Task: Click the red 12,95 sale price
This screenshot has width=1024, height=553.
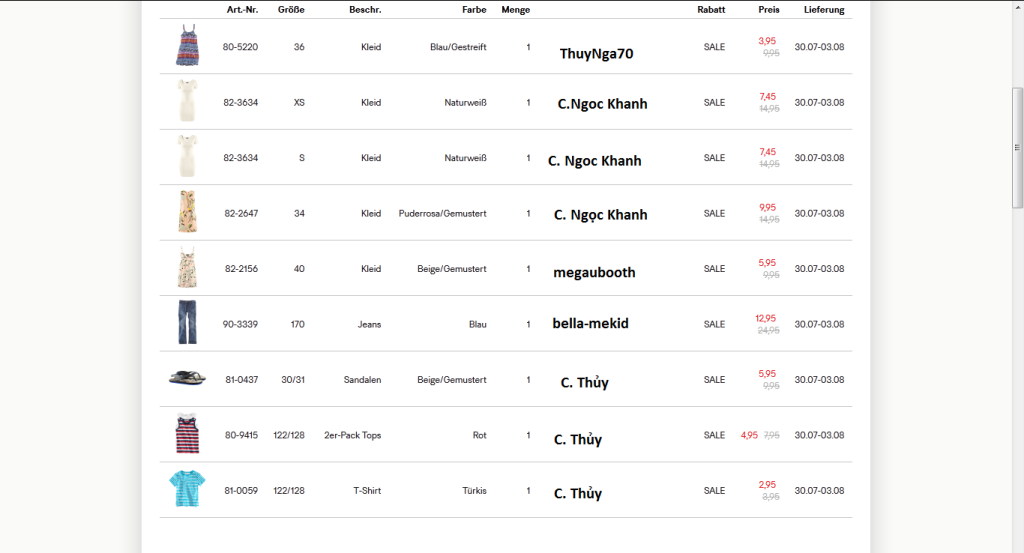Action: click(x=766, y=318)
